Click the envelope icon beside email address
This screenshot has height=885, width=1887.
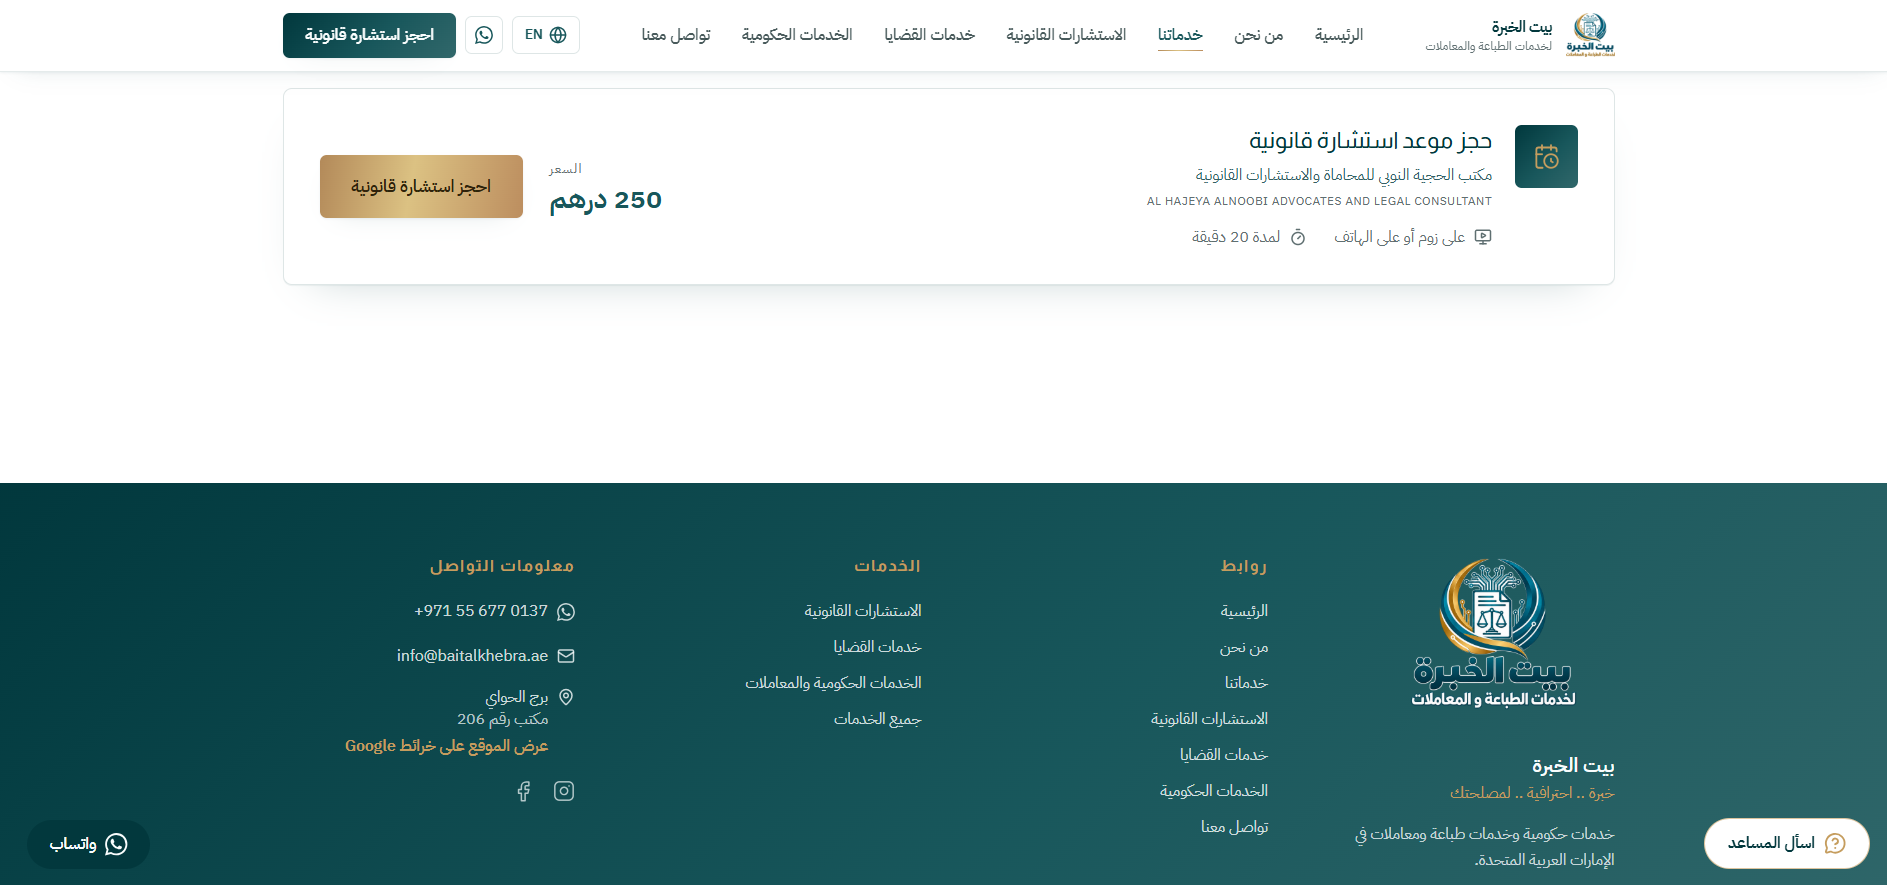coord(566,656)
